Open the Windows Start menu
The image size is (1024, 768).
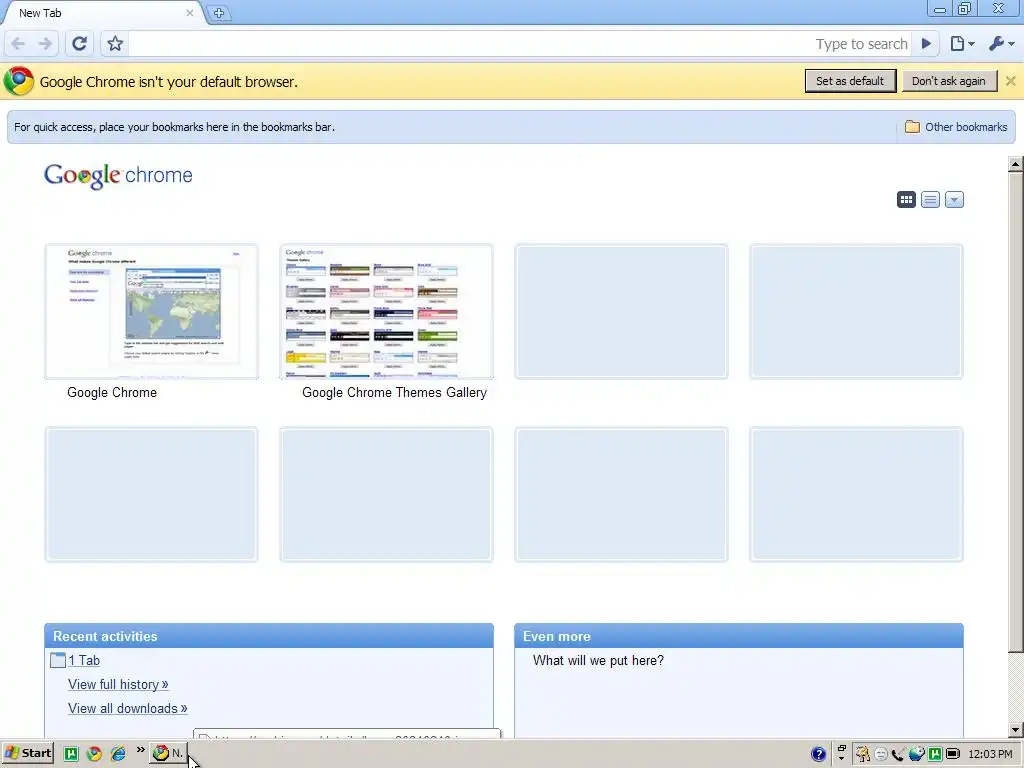27,754
